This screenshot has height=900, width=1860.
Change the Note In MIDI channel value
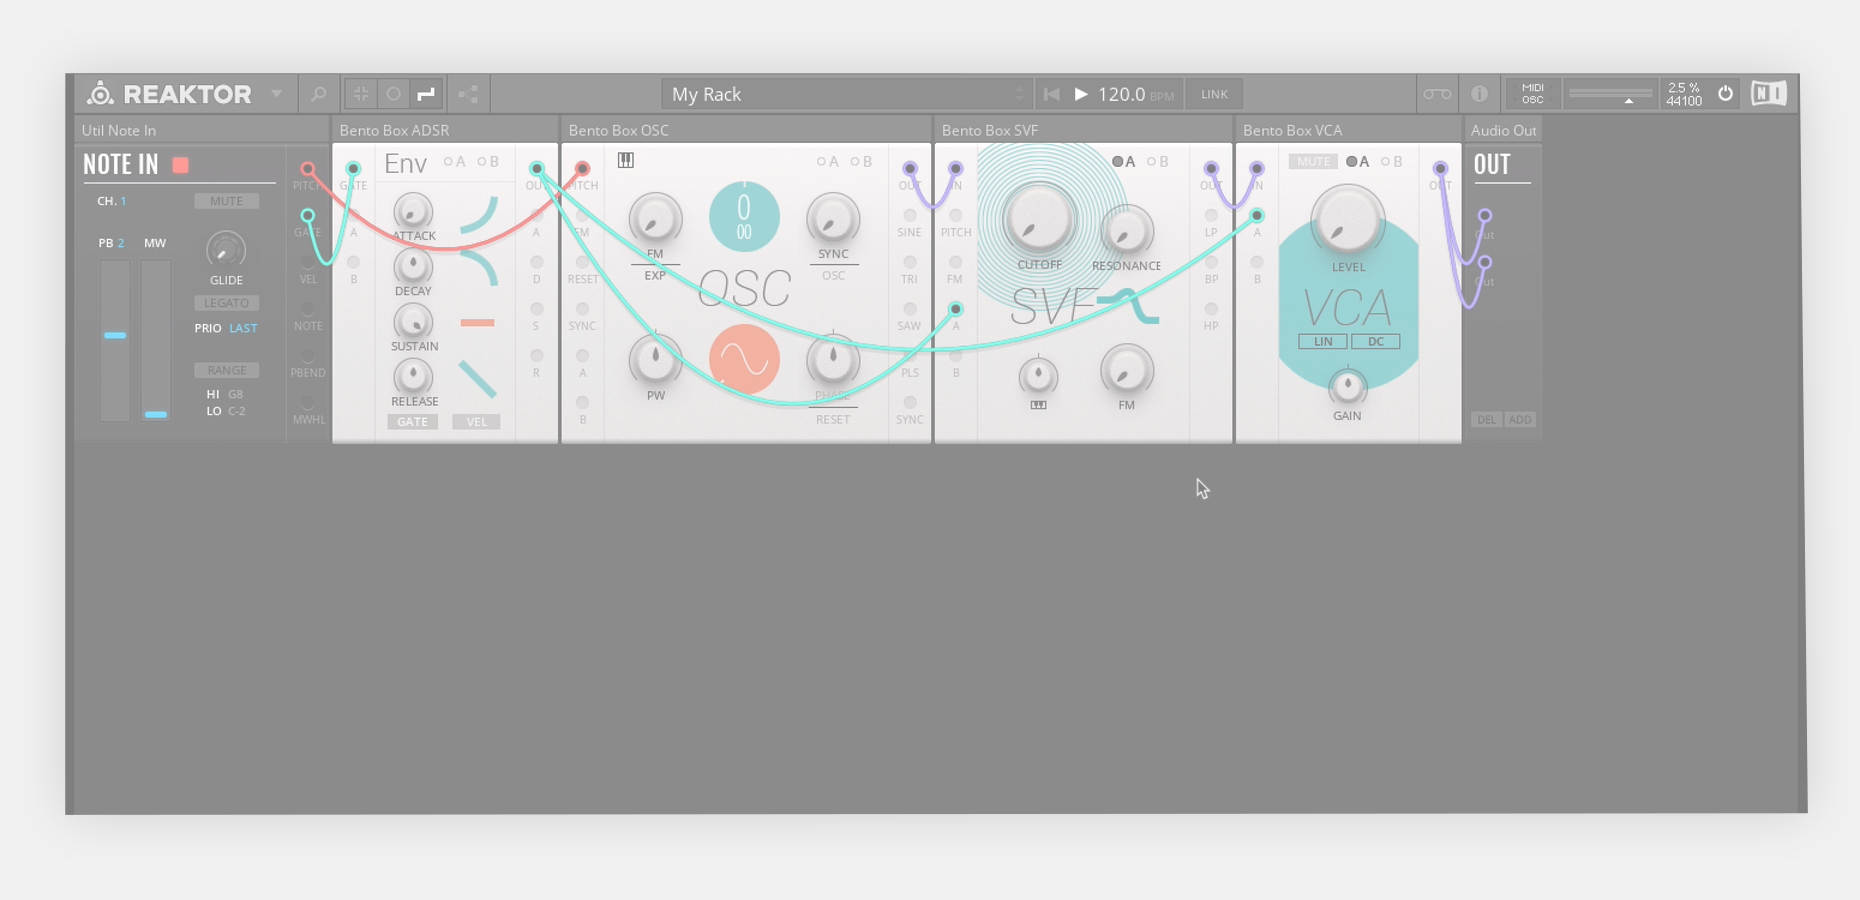pyautogui.click(x=123, y=201)
